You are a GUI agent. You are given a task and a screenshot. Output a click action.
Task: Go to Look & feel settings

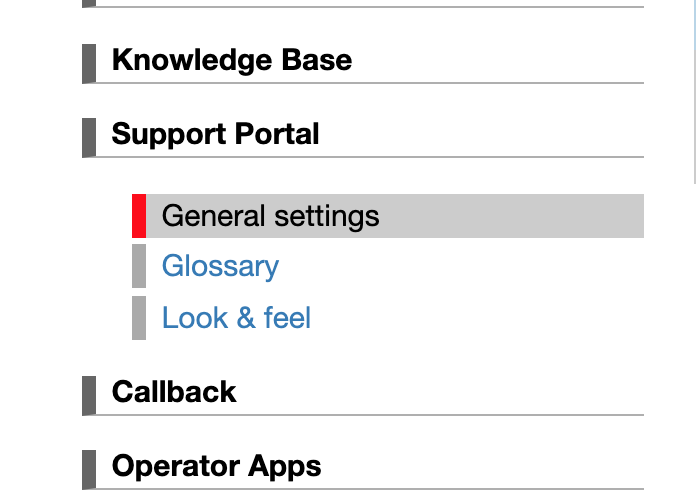(236, 318)
